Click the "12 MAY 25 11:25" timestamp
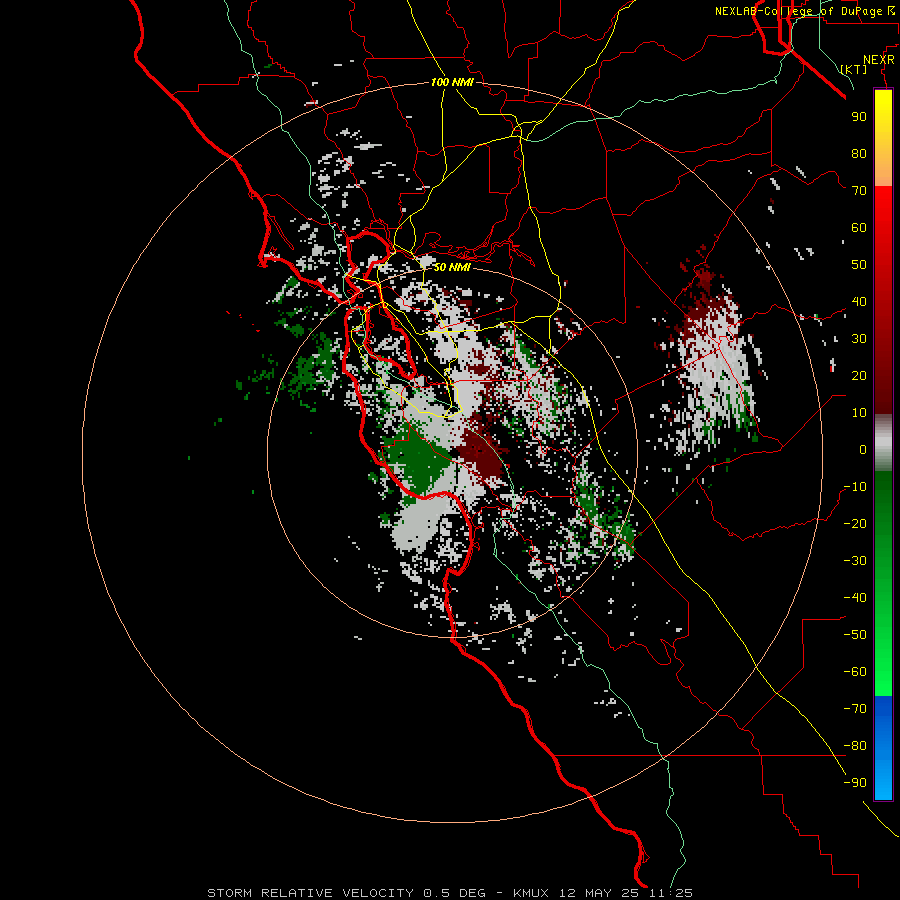The height and width of the screenshot is (900, 900). coord(624,893)
